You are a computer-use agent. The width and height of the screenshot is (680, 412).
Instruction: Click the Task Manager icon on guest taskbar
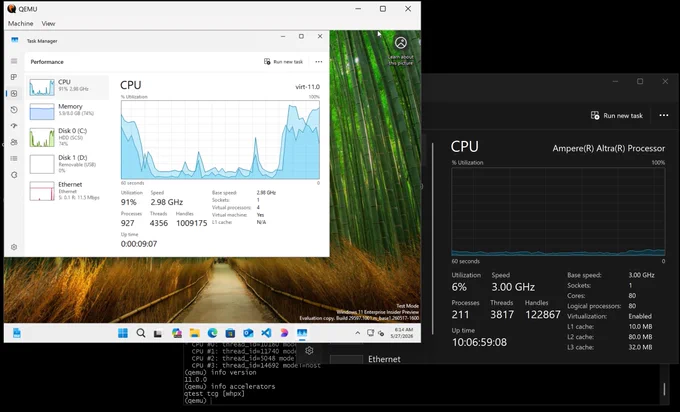[x=302, y=333]
